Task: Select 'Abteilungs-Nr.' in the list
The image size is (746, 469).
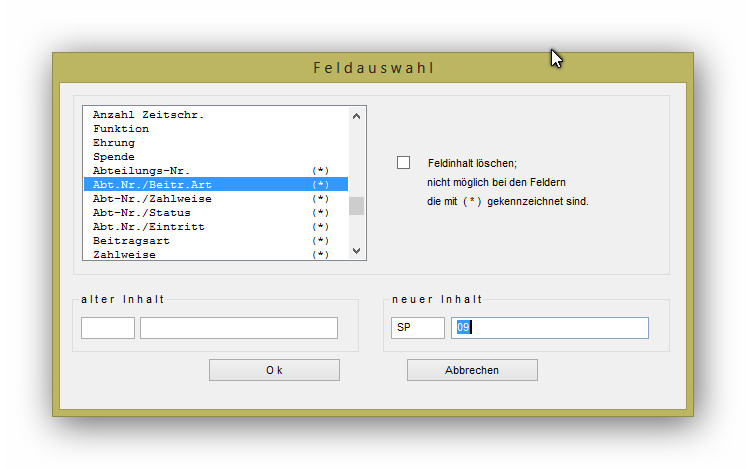Action: [141, 171]
